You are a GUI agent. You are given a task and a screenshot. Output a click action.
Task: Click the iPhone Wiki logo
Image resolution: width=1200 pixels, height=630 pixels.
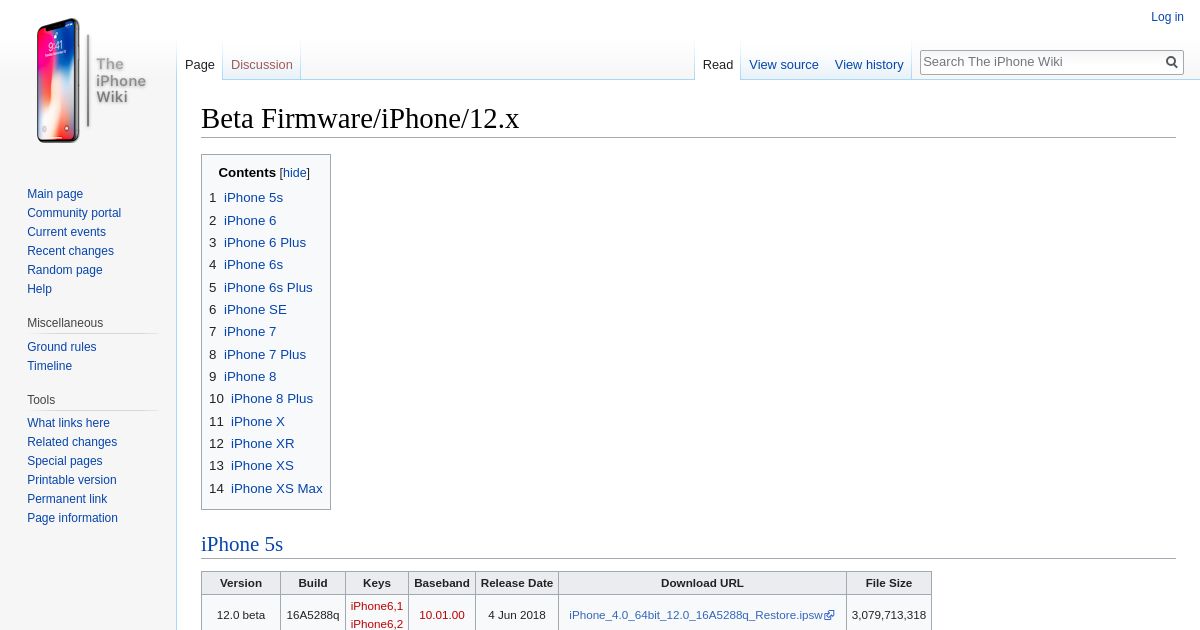coord(90,80)
